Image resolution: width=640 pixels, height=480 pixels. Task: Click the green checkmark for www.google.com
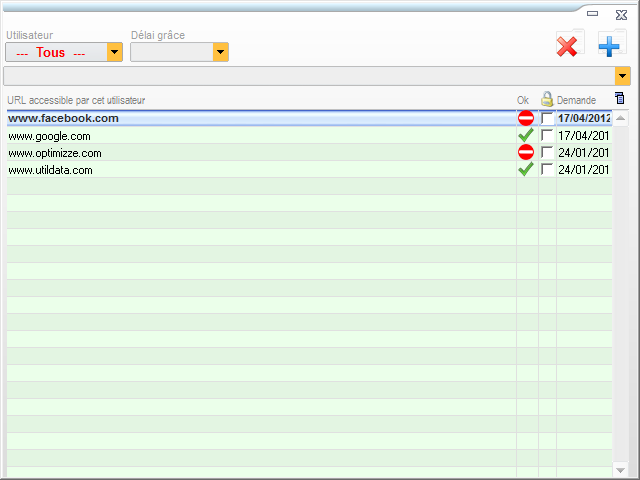pyautogui.click(x=526, y=135)
